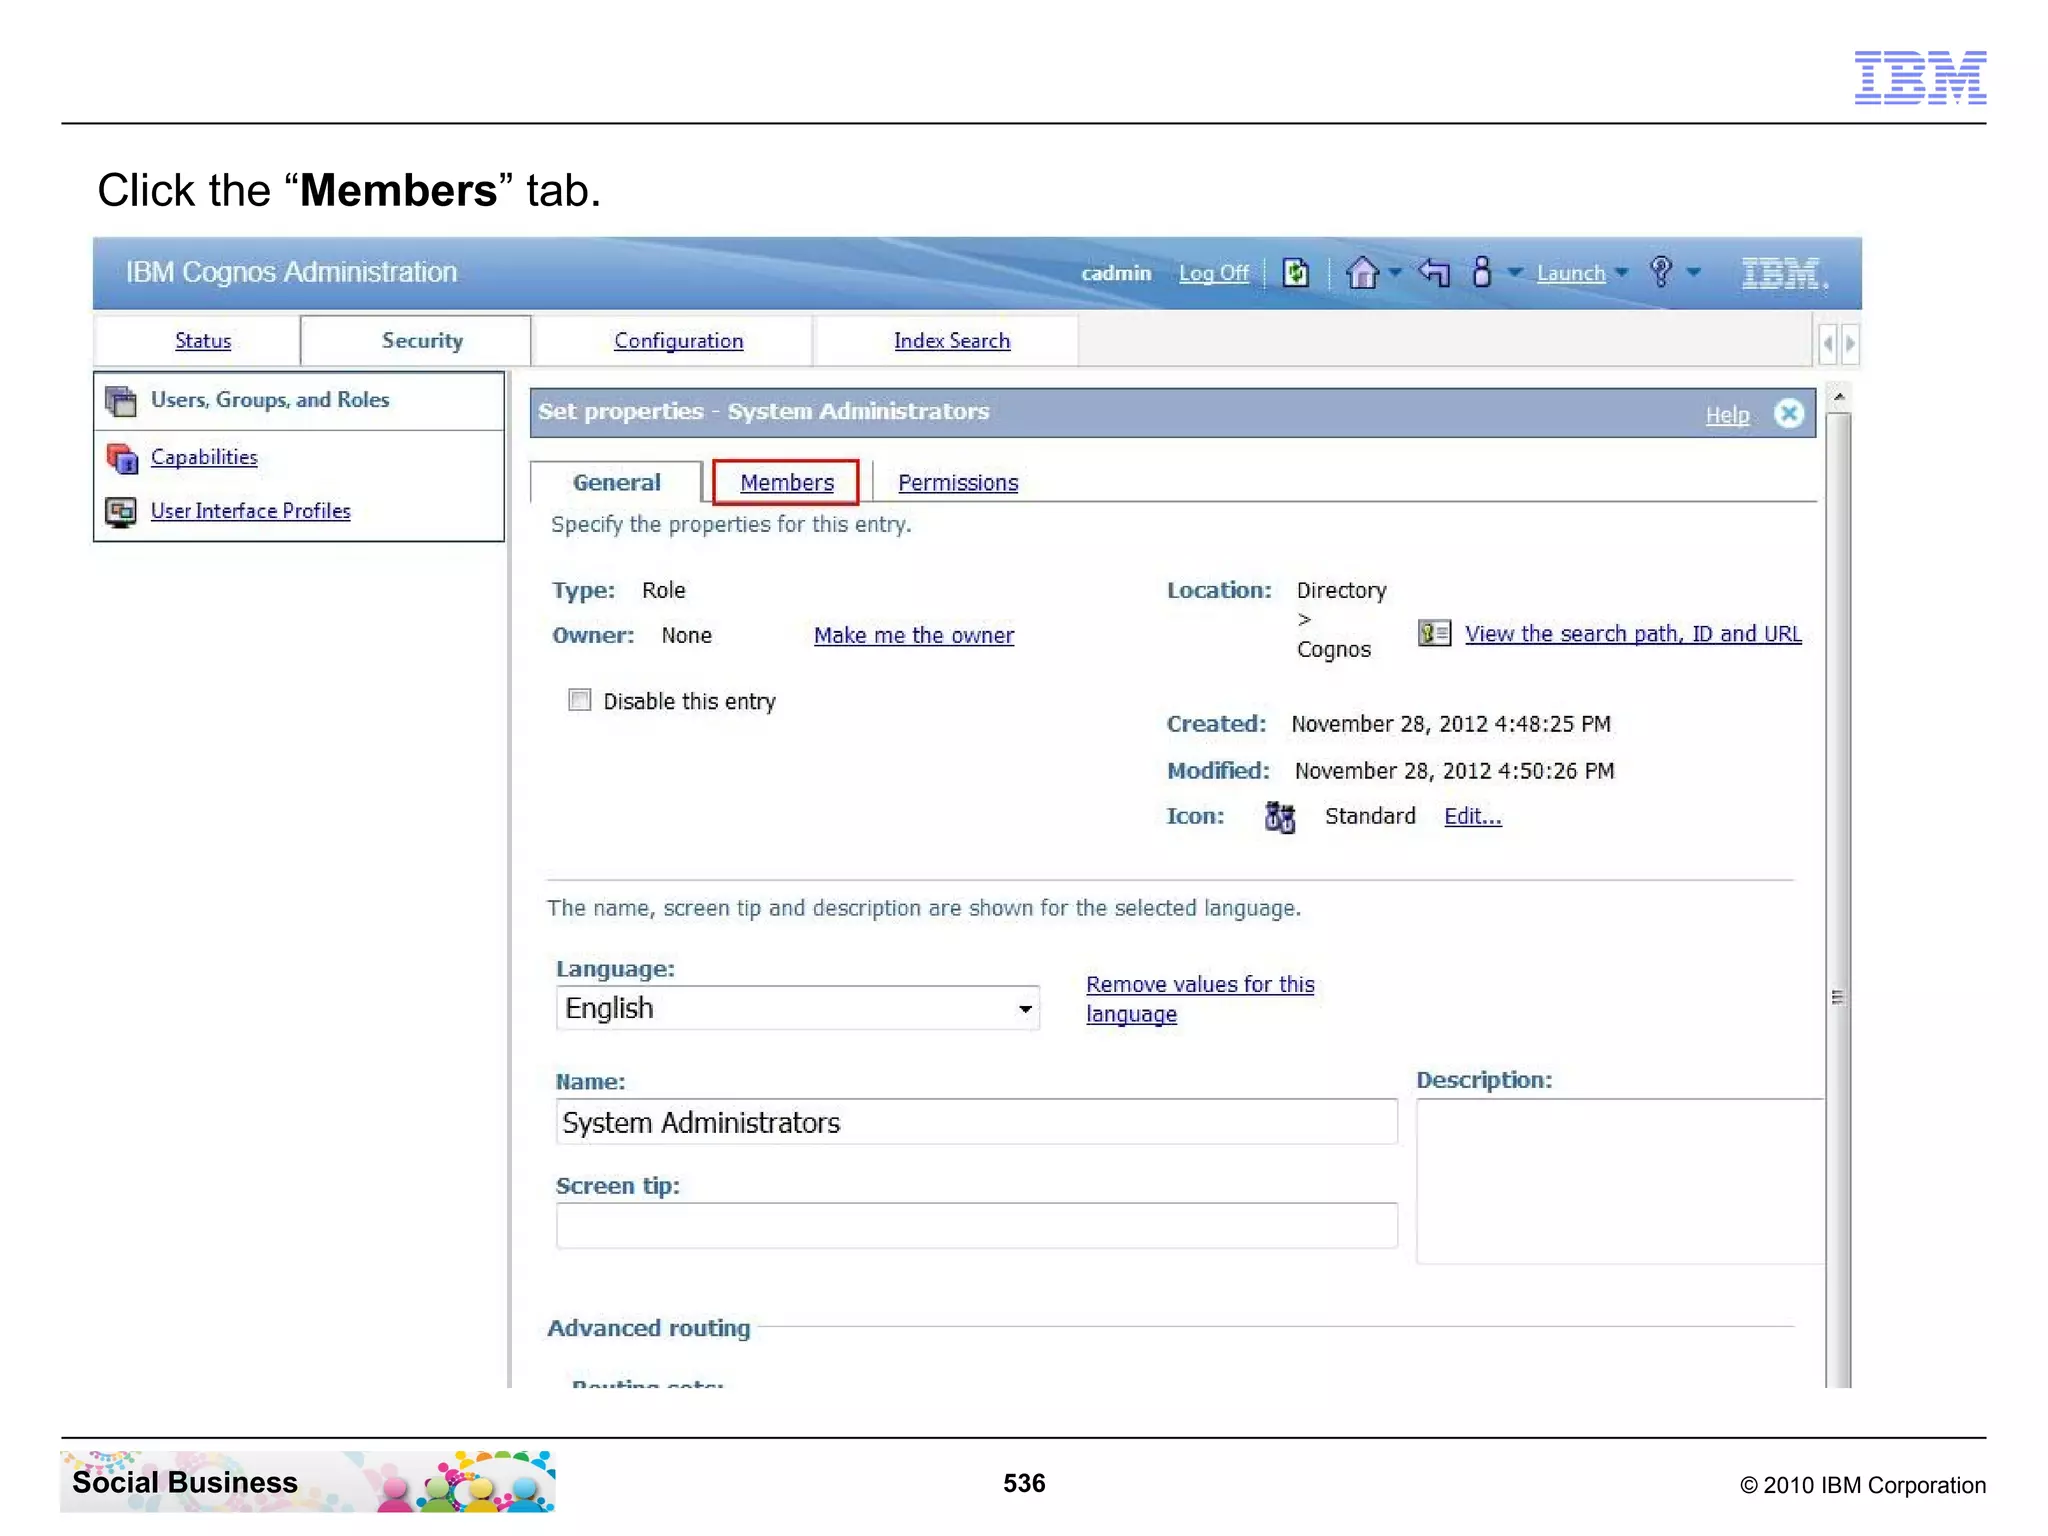Click the IBM logo in Cognos header
Image resolution: width=2048 pixels, height=1536 pixels.
(x=1784, y=273)
